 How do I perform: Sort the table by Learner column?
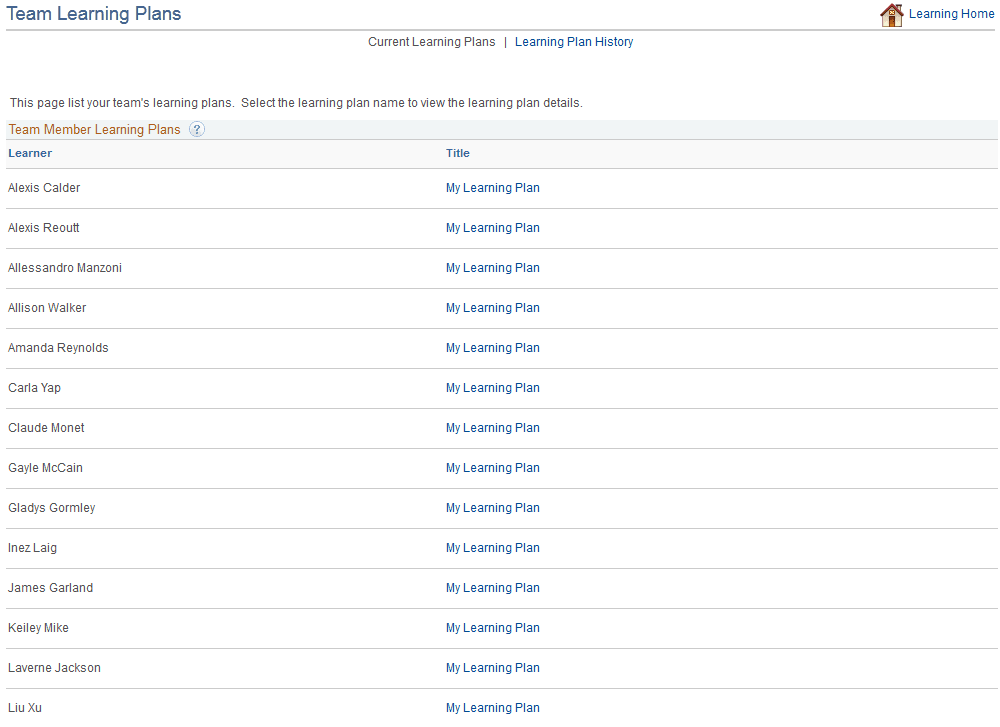(x=30, y=153)
